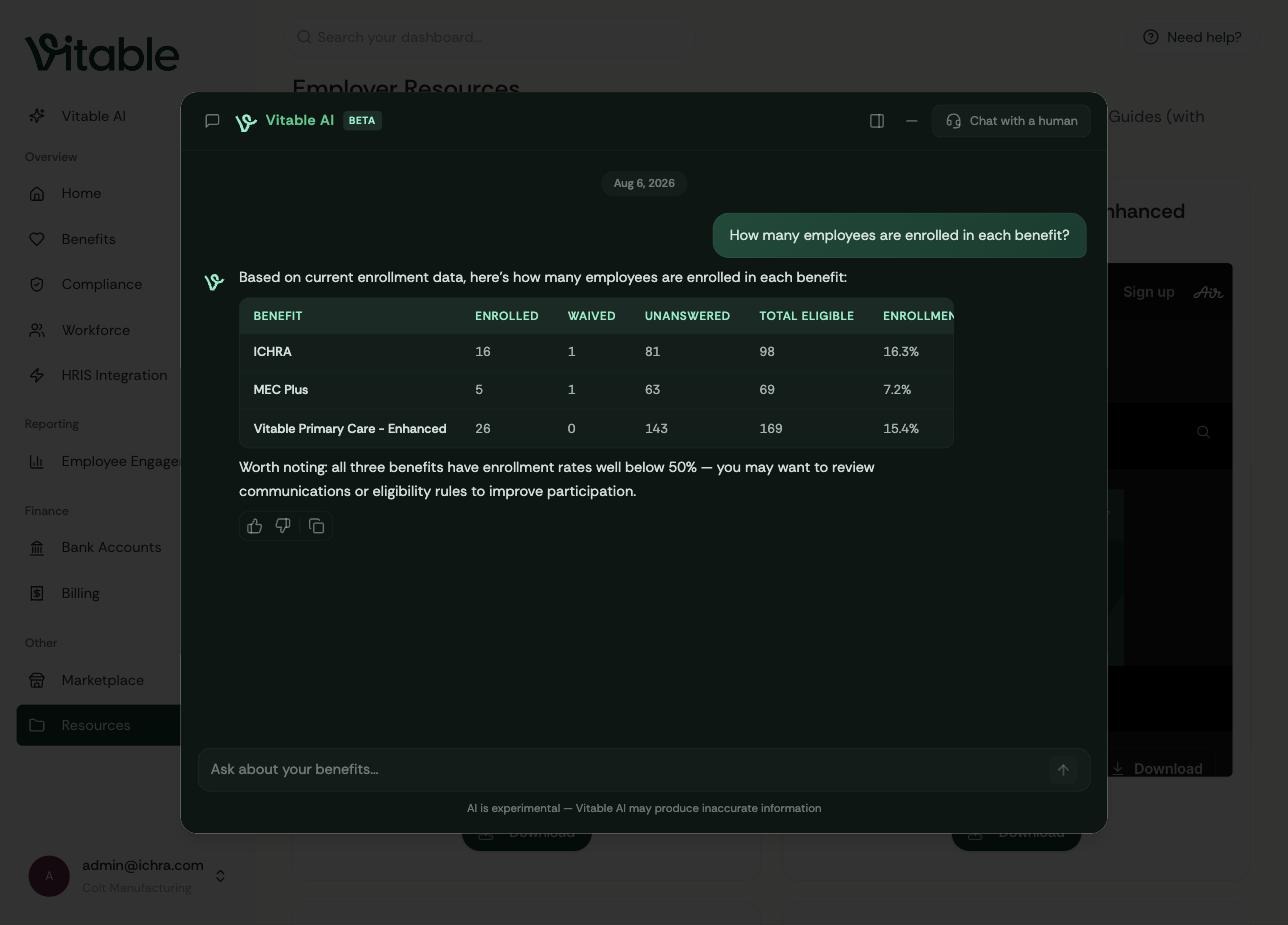Click the BENEFIT column header
1288x925 pixels.
click(278, 316)
